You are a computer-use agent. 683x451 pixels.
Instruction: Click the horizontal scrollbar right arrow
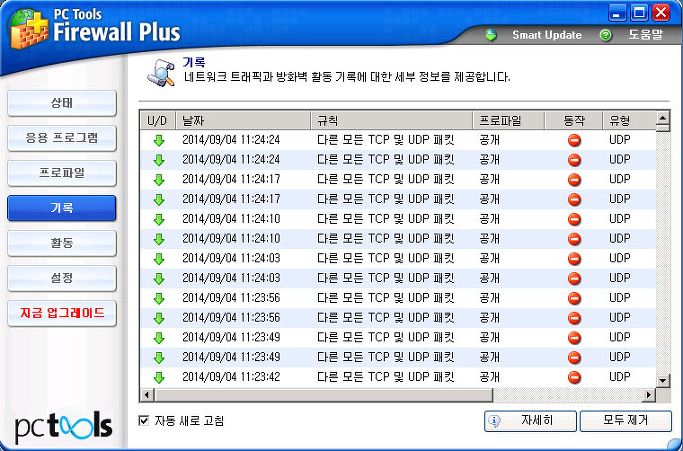pos(649,395)
